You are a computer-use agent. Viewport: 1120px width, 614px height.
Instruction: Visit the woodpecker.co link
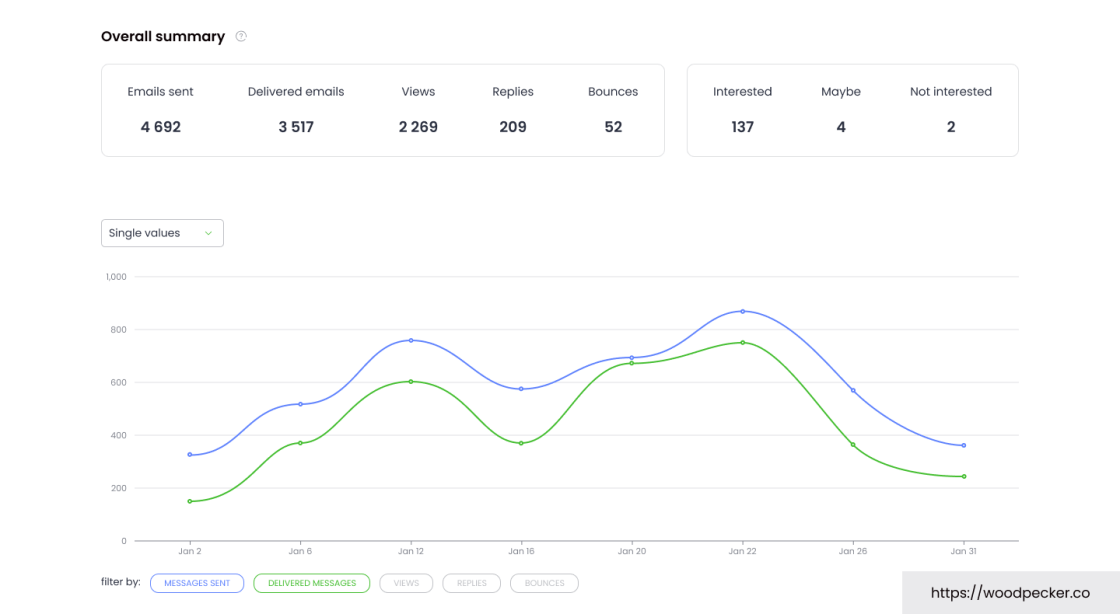click(x=1011, y=592)
